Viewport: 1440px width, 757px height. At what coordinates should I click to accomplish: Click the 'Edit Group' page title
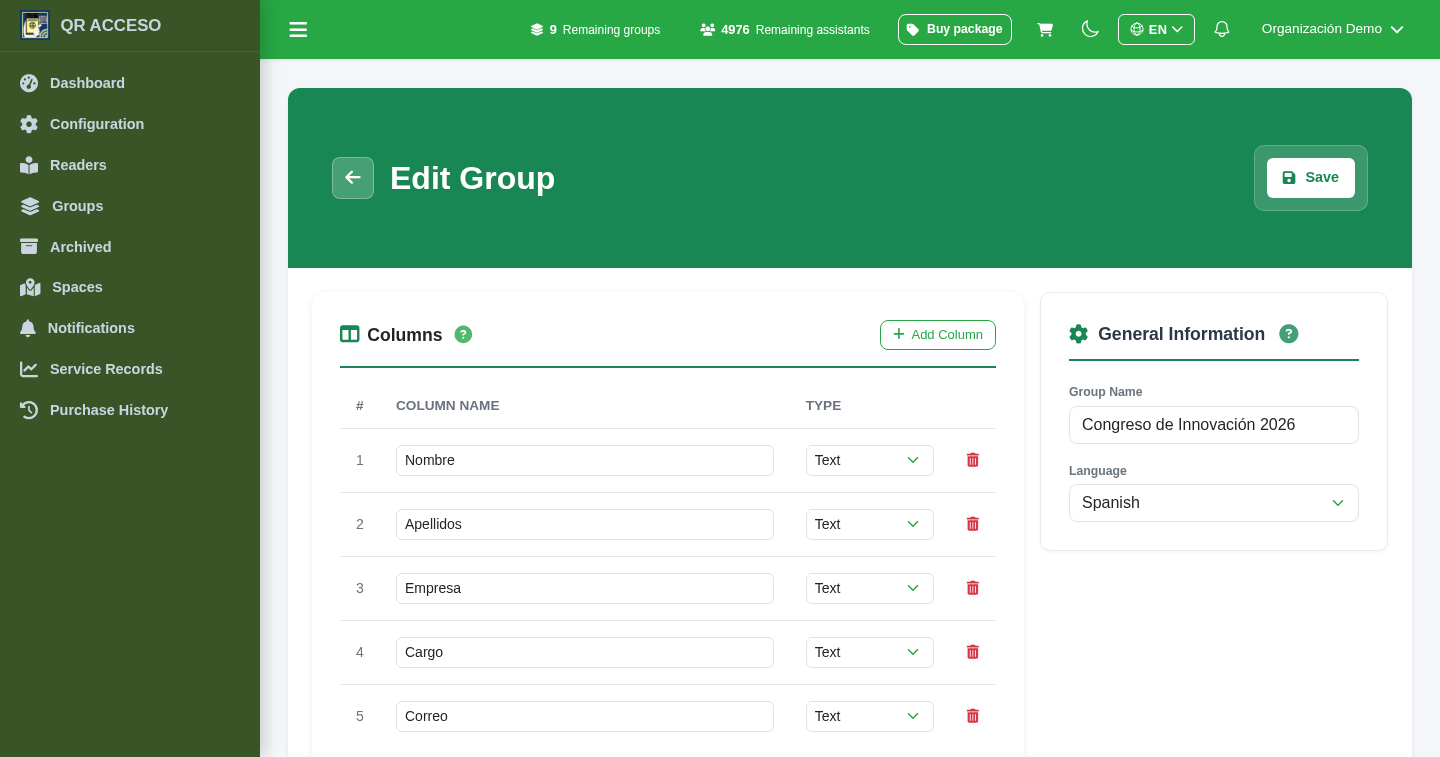click(472, 178)
